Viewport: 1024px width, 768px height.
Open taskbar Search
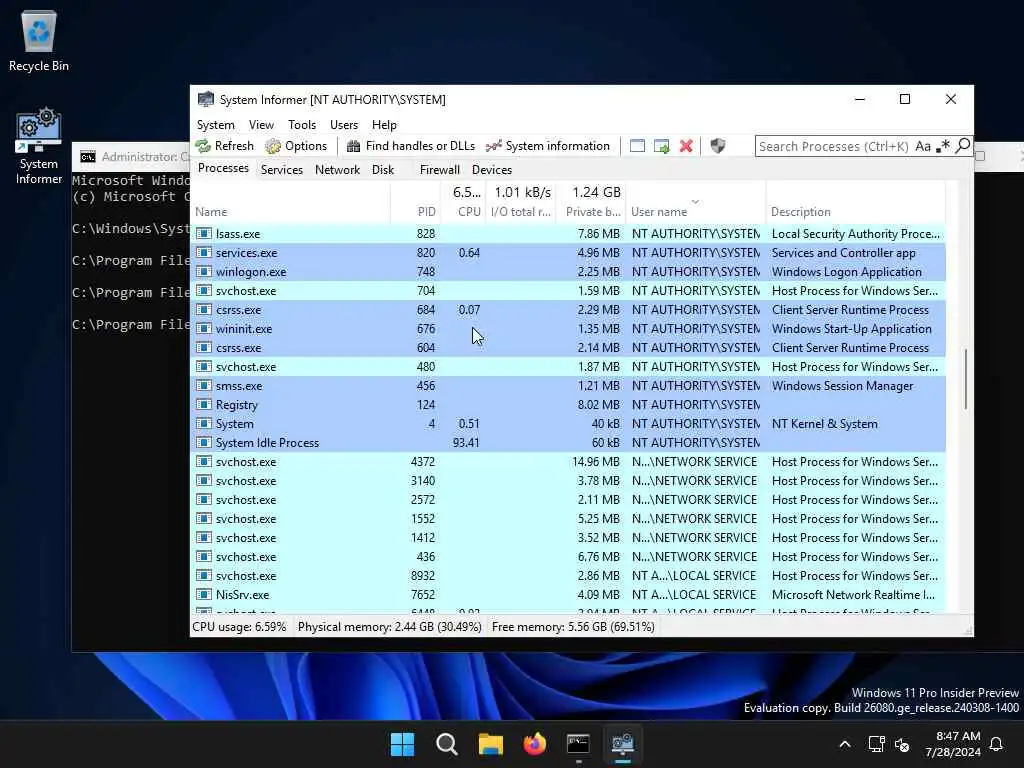coord(447,744)
